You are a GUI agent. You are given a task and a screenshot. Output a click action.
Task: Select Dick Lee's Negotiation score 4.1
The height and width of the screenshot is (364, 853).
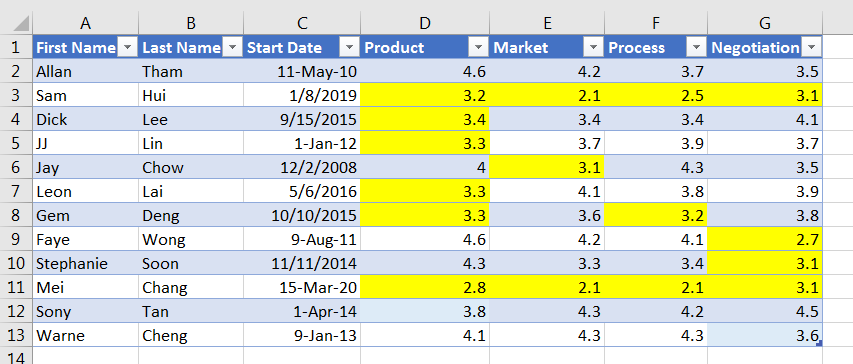[765, 119]
